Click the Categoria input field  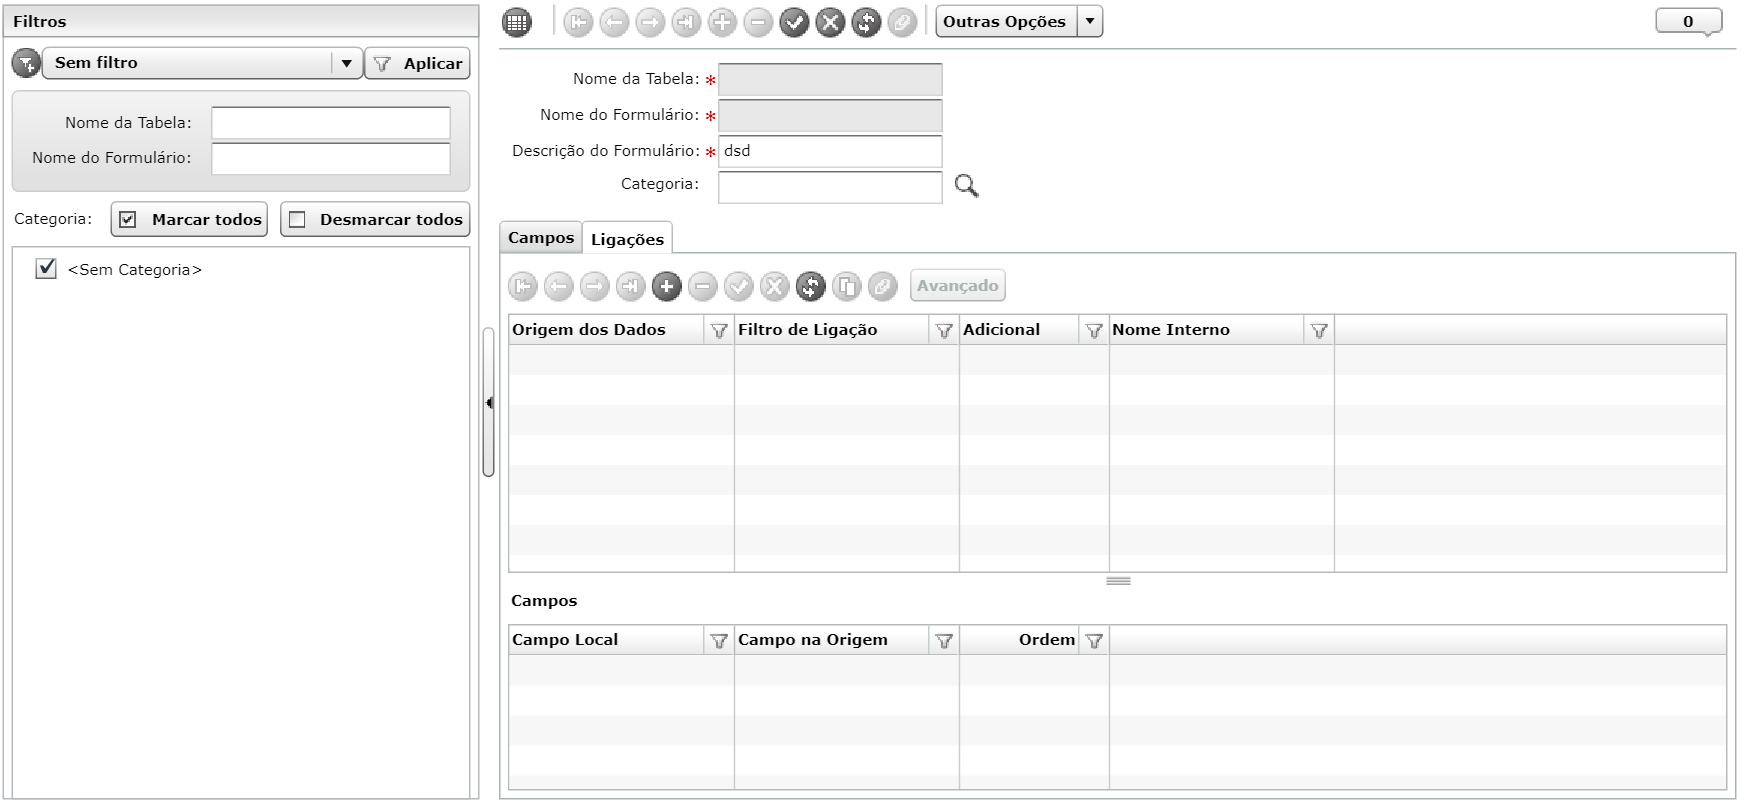point(830,187)
